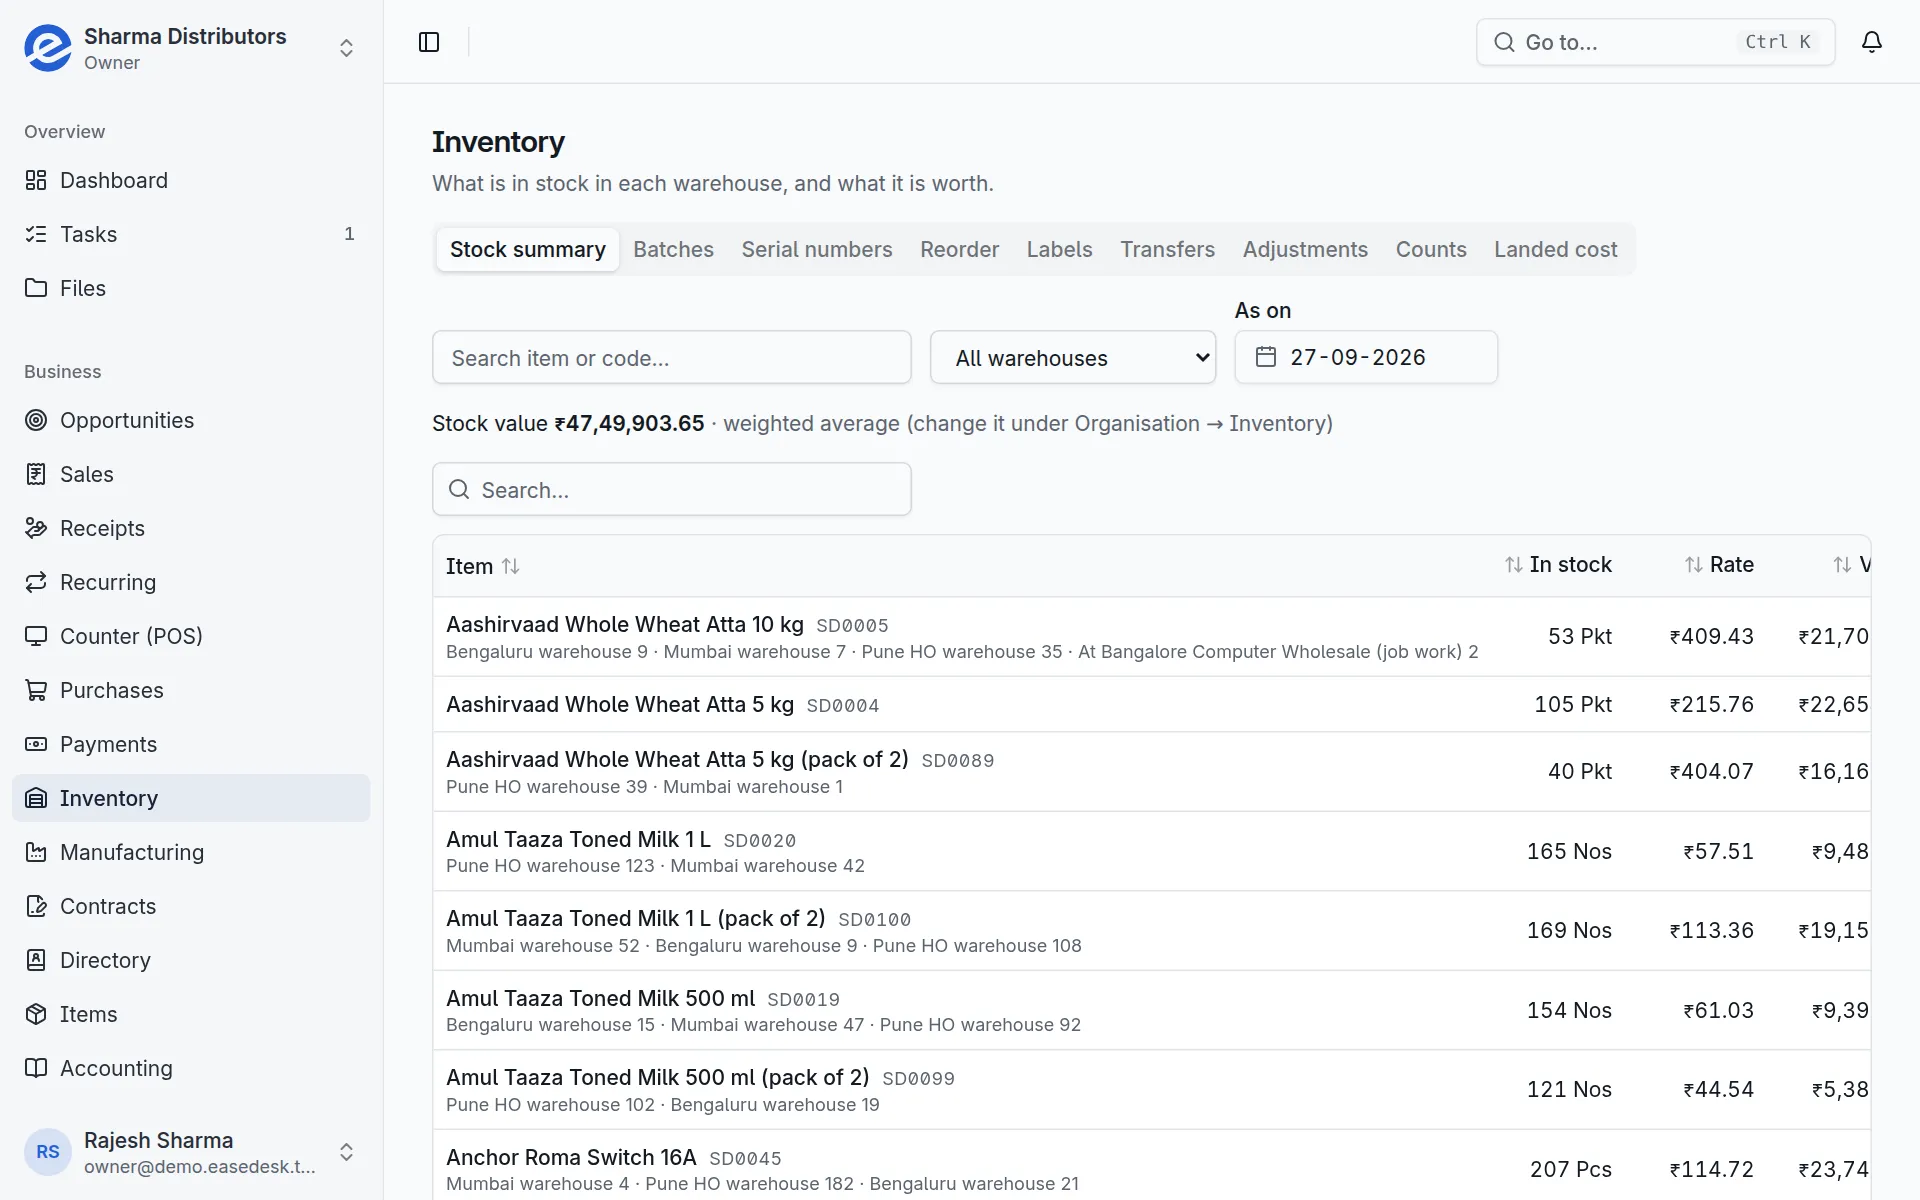Open the Counts tab
The image size is (1920, 1200).
pos(1431,250)
